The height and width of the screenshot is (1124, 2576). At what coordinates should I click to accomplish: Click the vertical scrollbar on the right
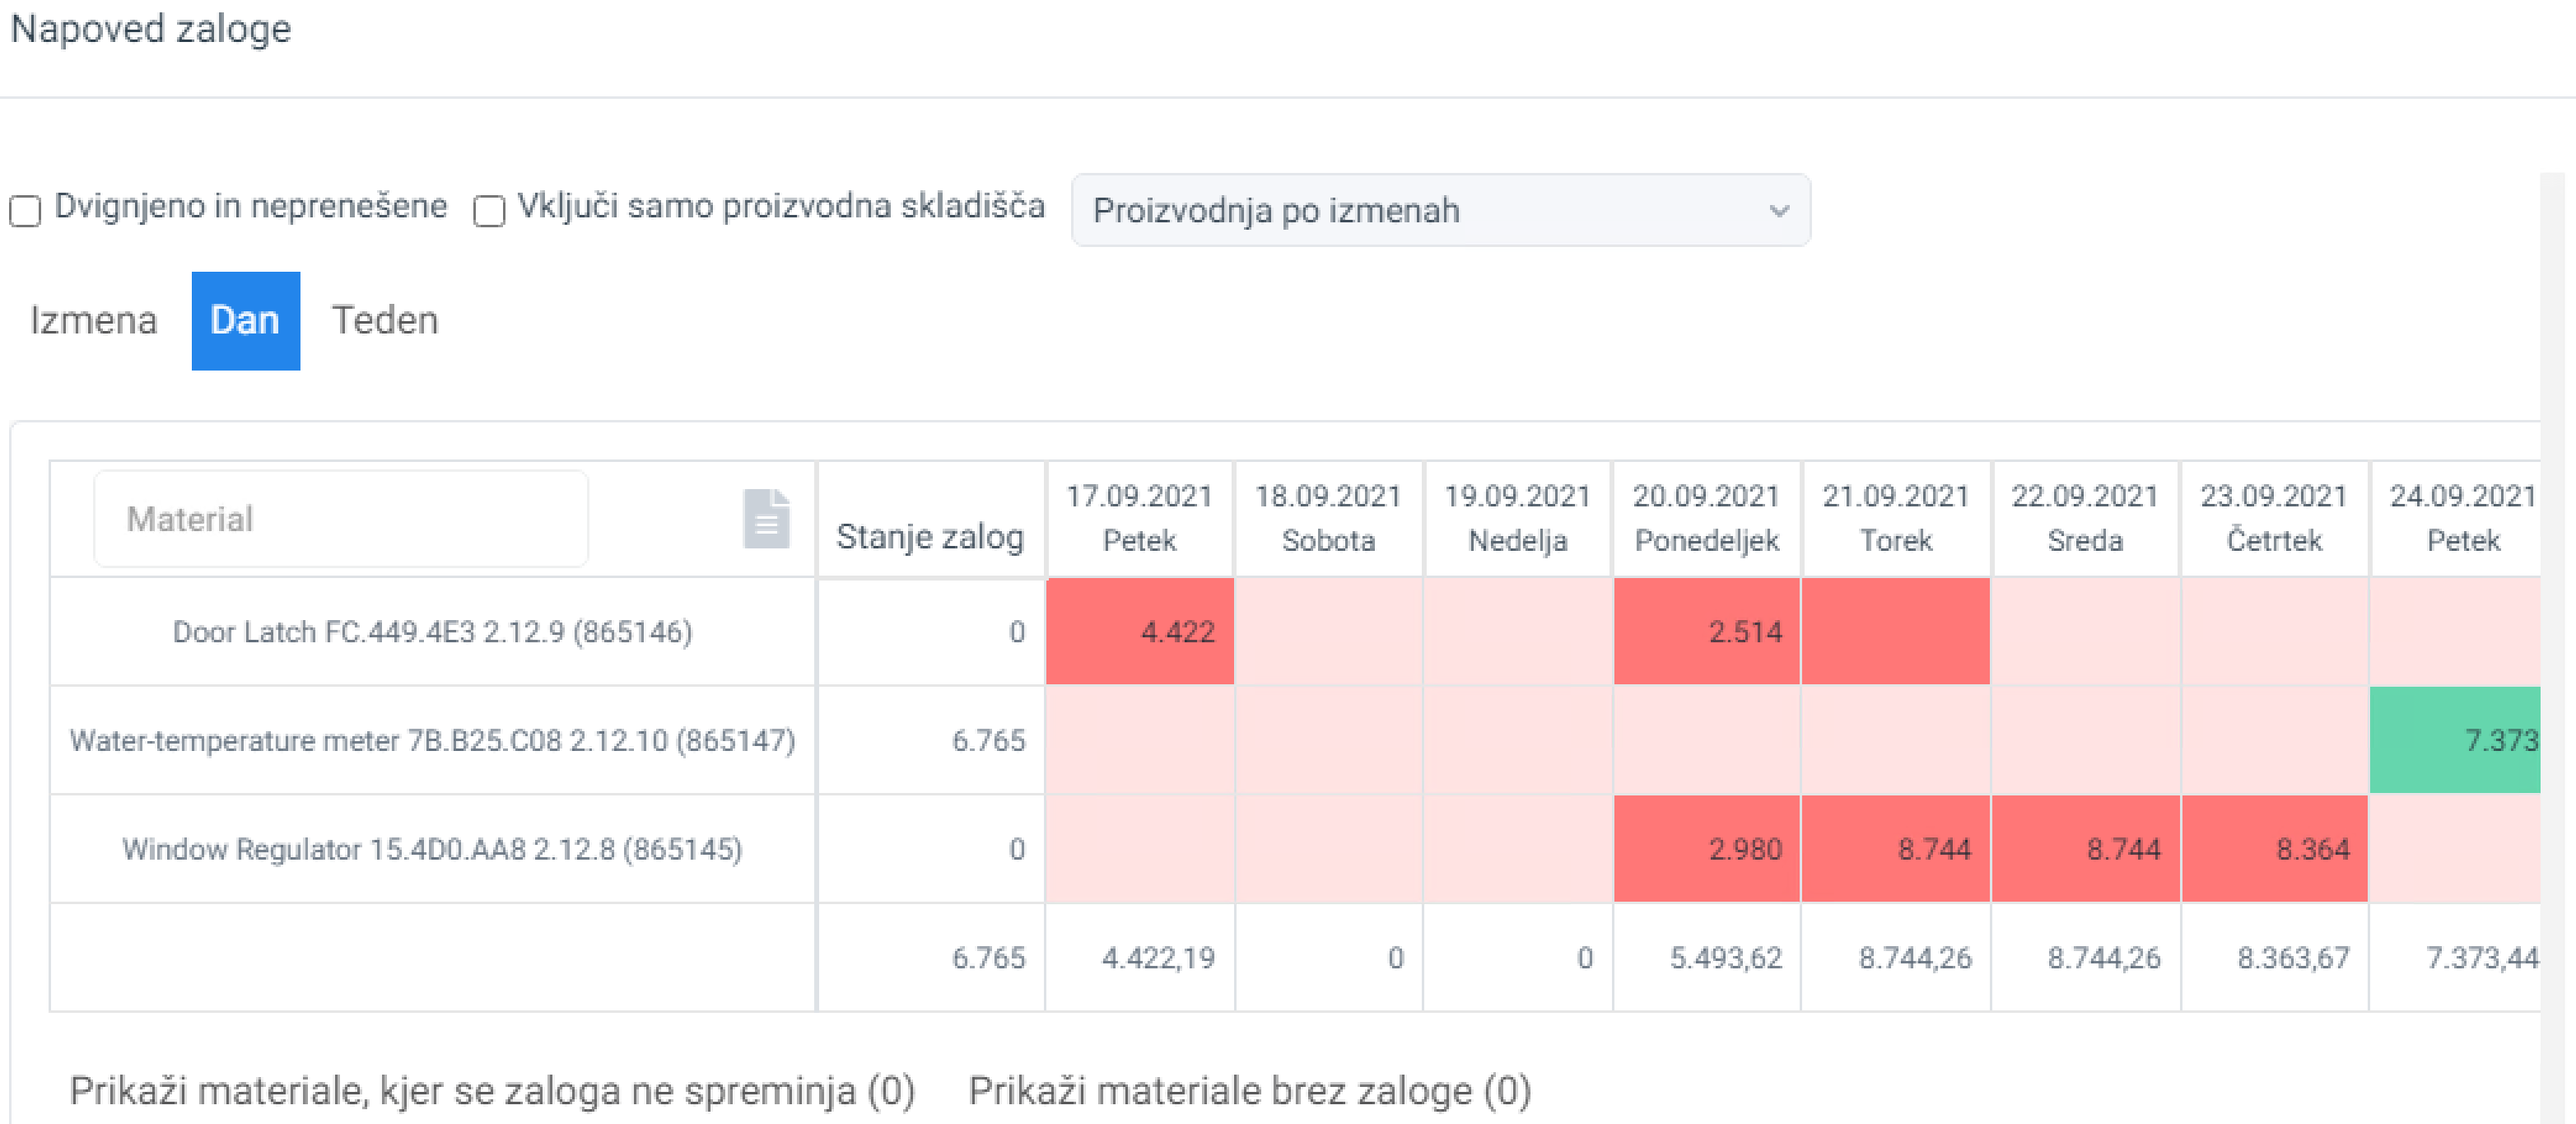click(x=2553, y=648)
